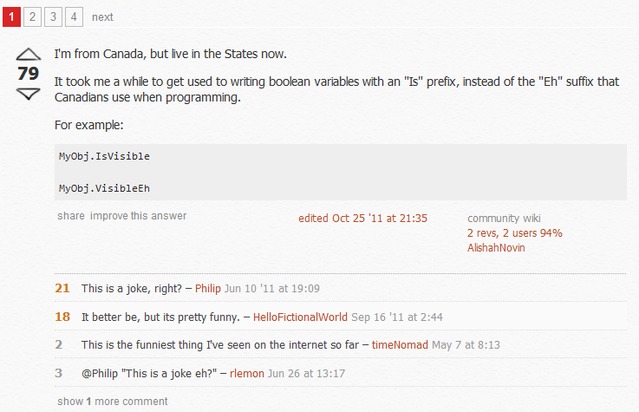Viewport: 639px width, 412px height.
Task: Click improve this answer link
Action: (x=138, y=215)
